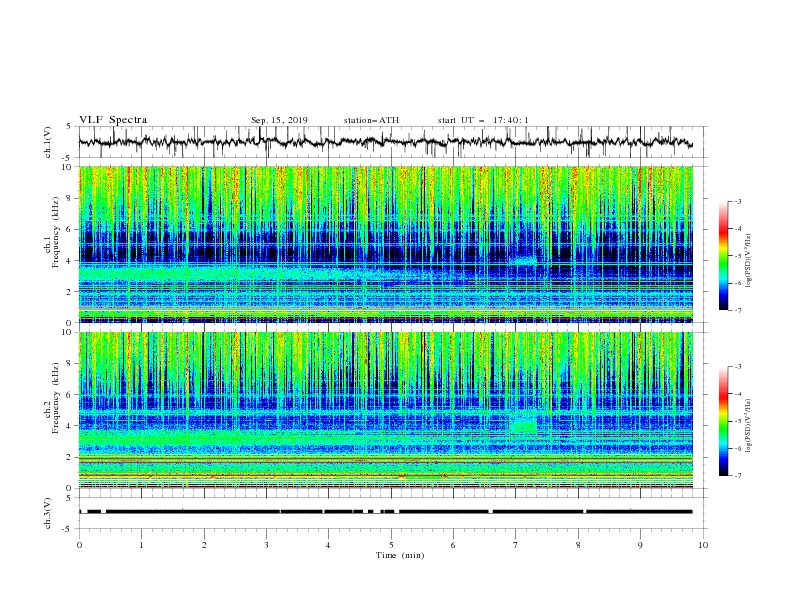Click the green 4 kHz burst near minute 7 in ch.2
The image size is (792, 612).
click(524, 423)
